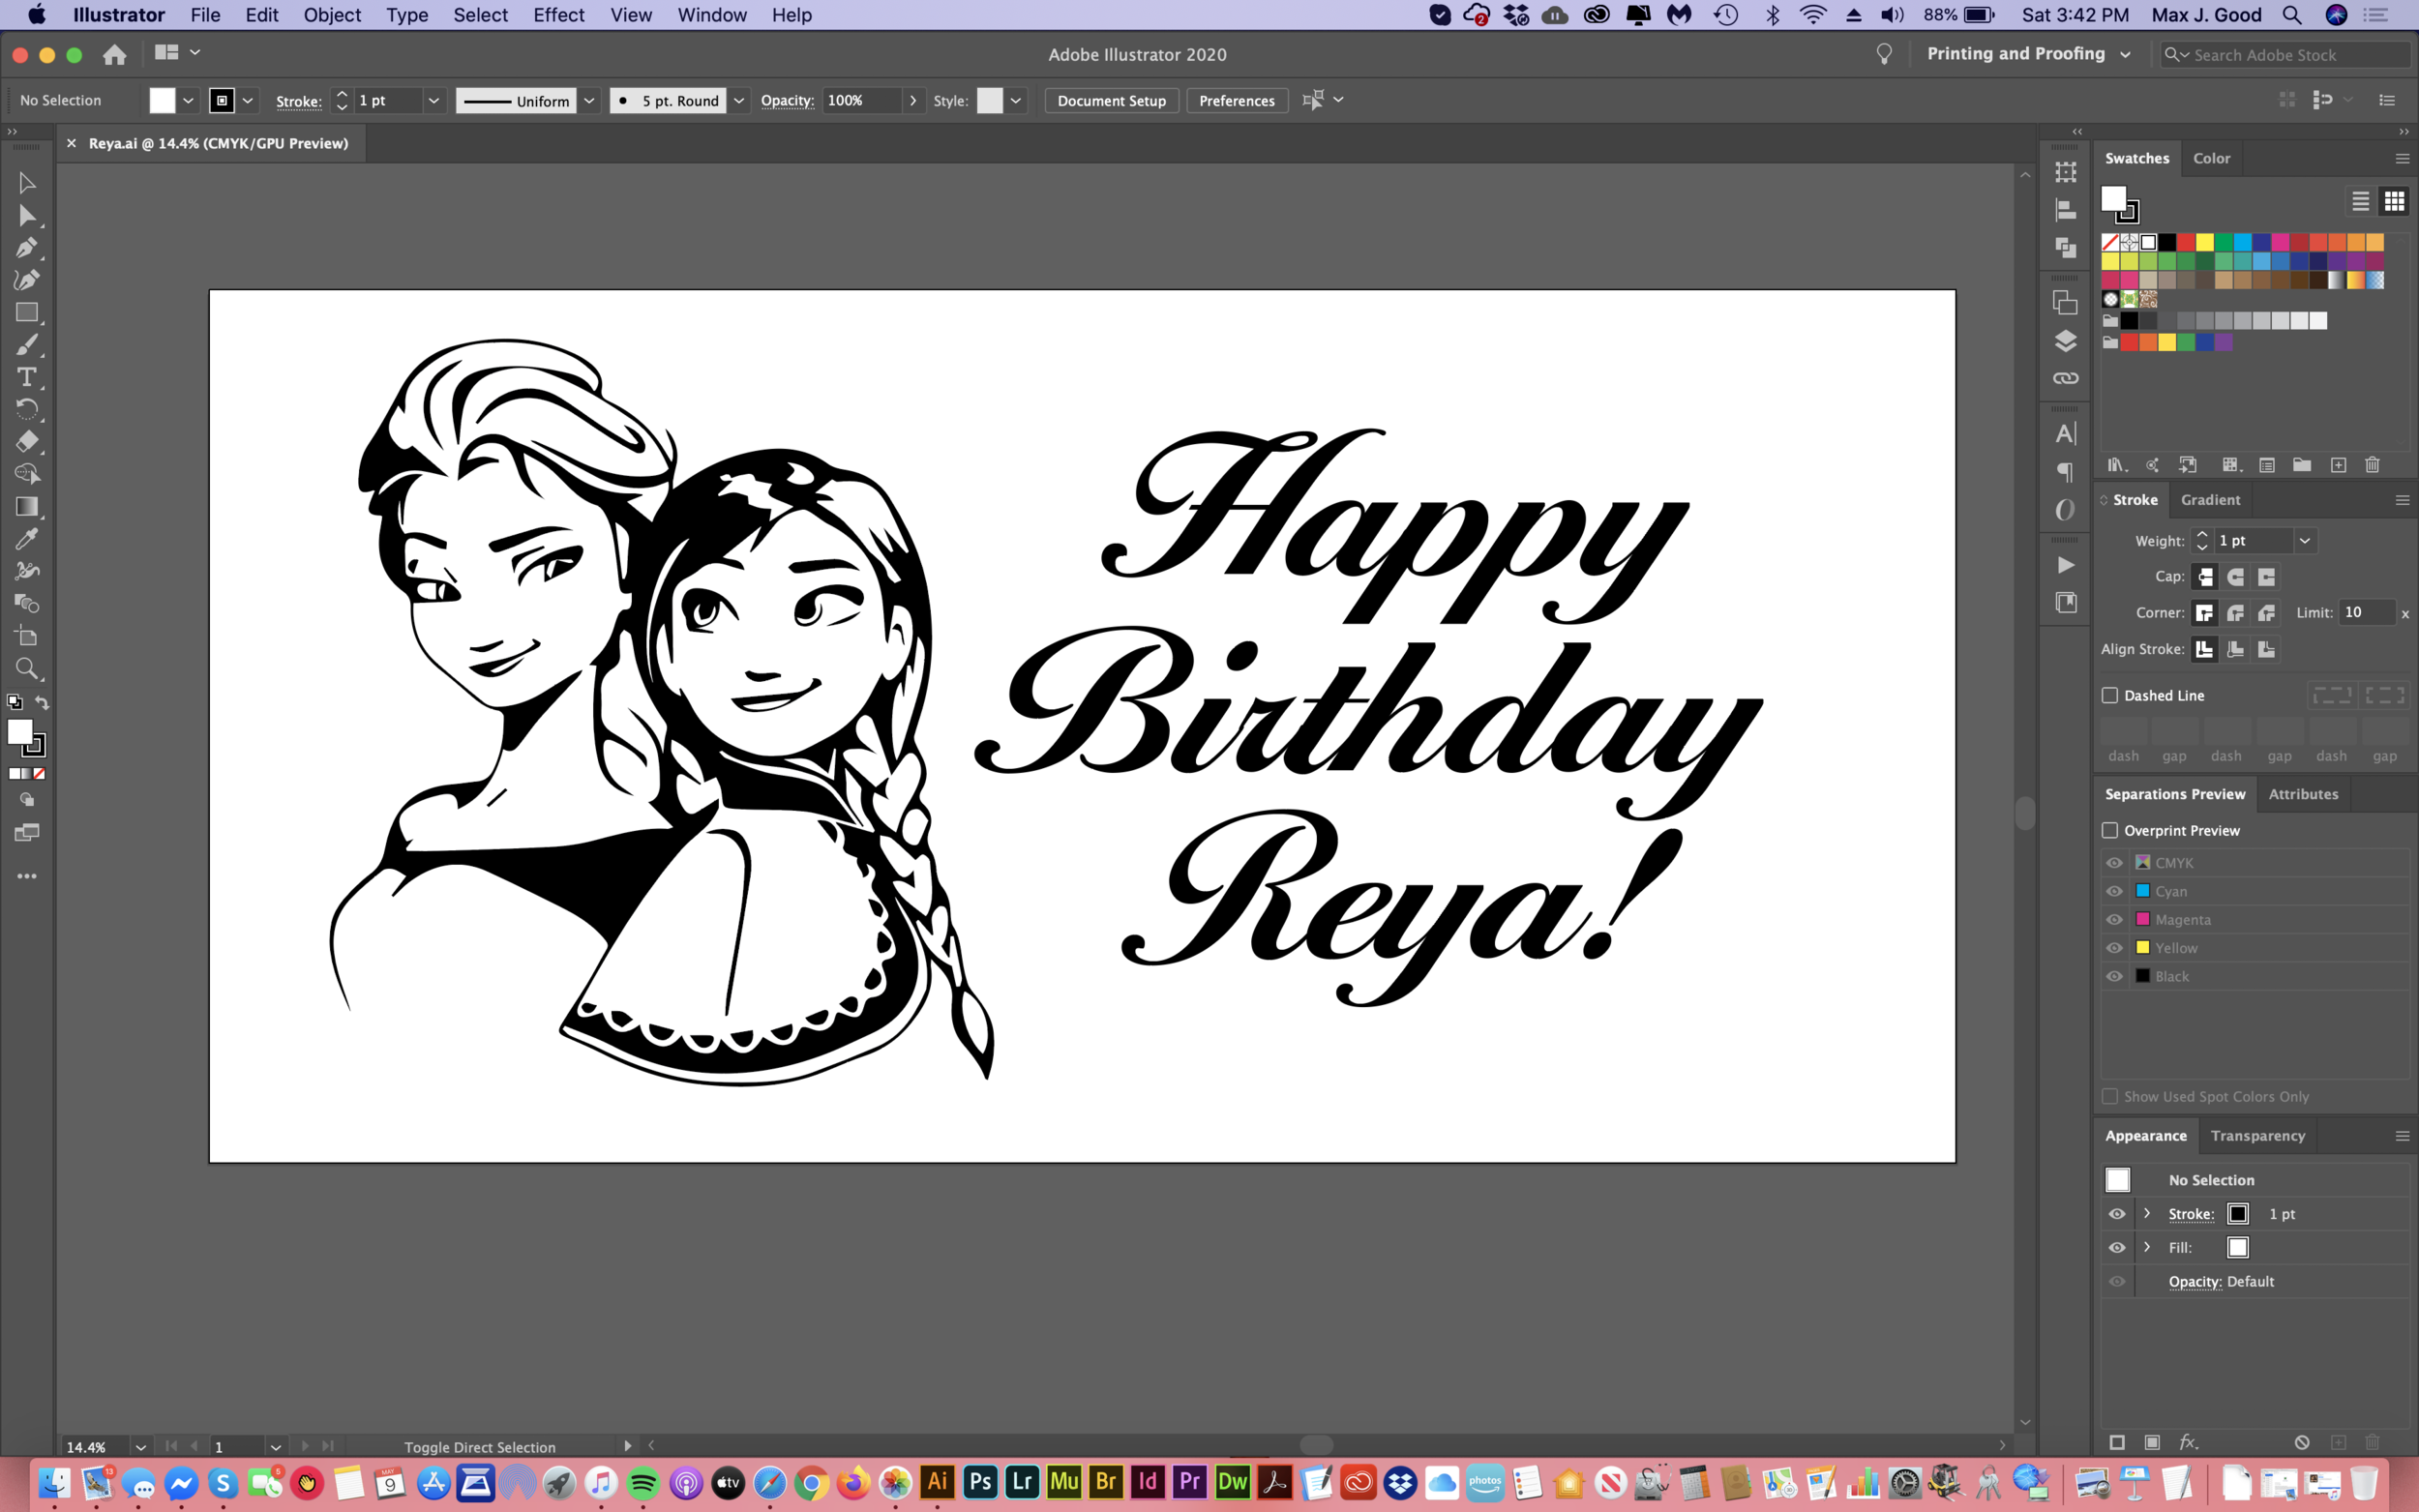
Task: Switch to the Attributes tab
Action: coord(2303,794)
